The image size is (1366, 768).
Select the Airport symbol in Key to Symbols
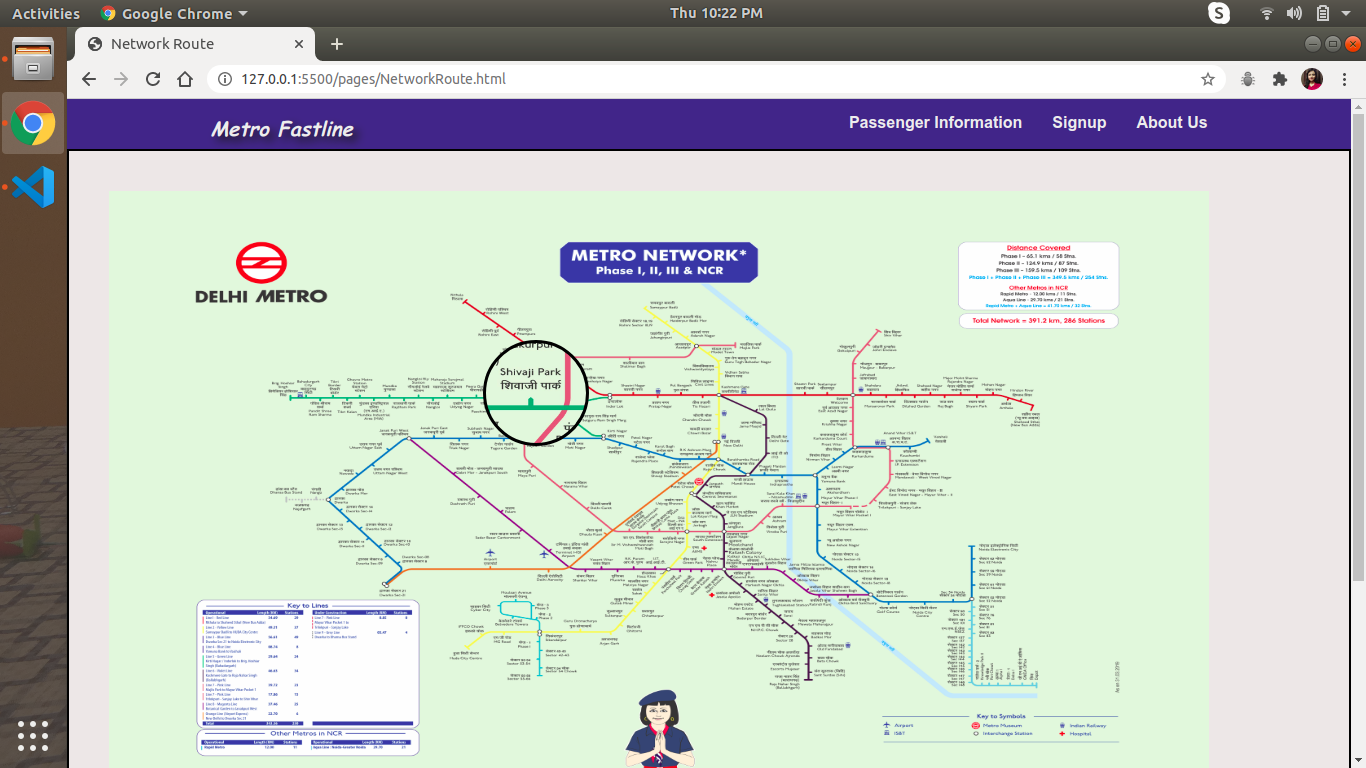click(x=886, y=724)
